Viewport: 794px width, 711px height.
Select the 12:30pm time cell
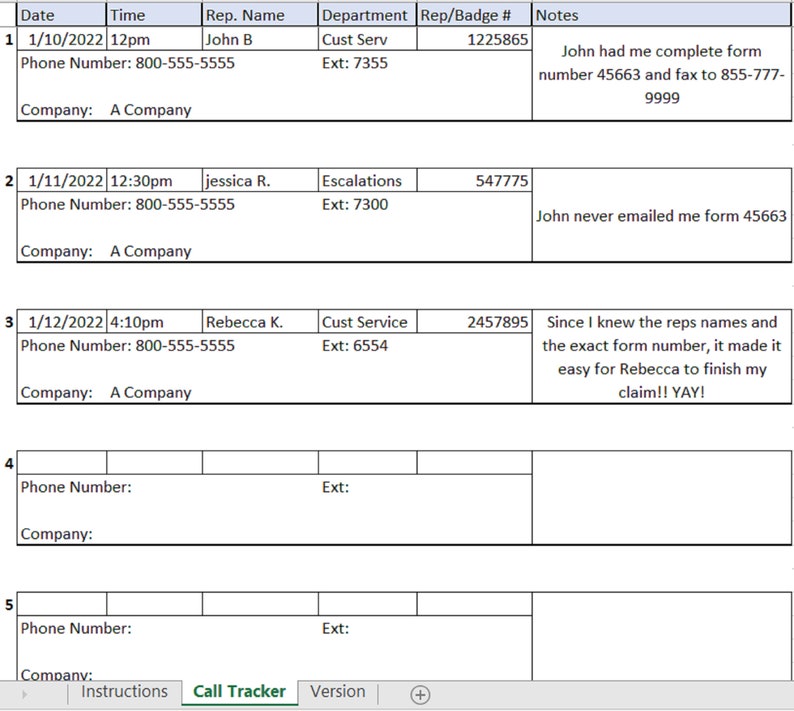point(154,180)
